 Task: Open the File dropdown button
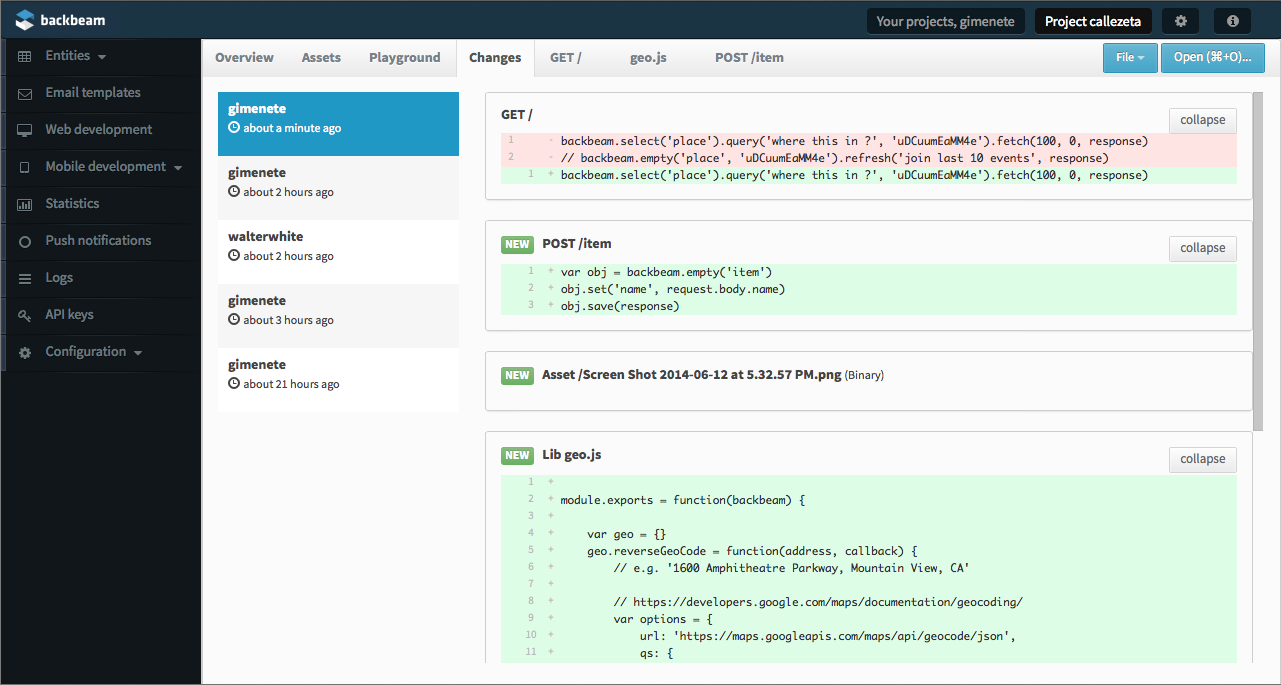pyautogui.click(x=1130, y=57)
